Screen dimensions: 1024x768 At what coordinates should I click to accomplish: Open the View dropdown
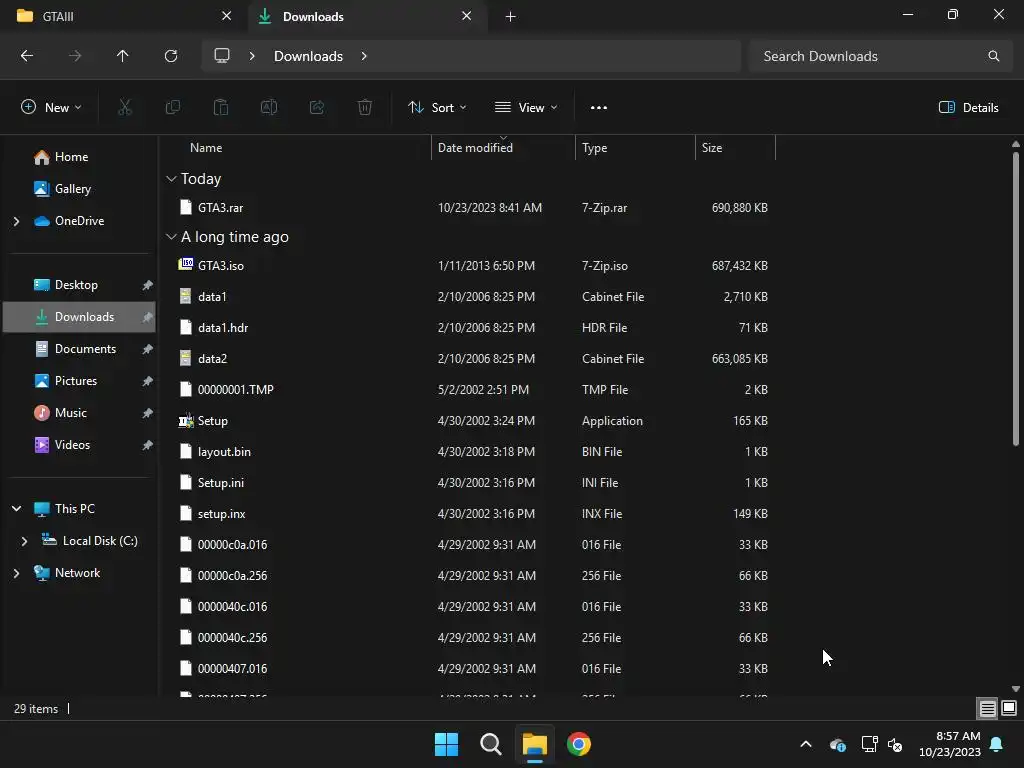click(526, 108)
